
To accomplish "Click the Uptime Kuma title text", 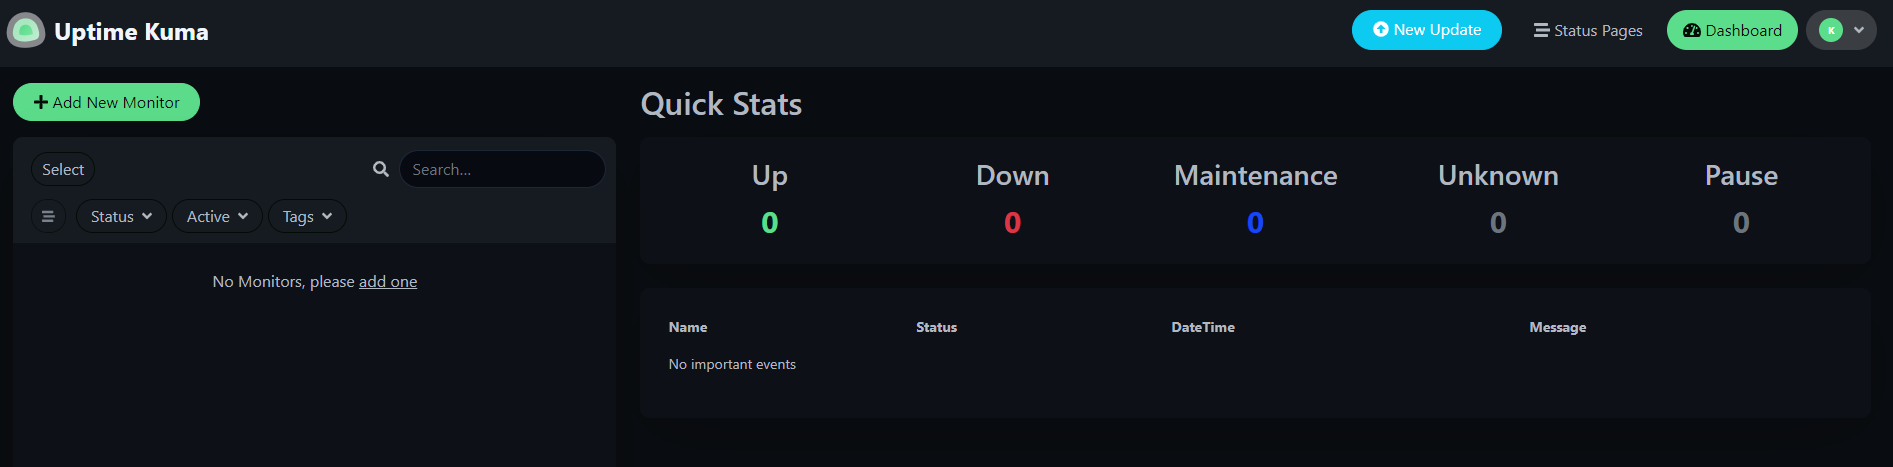I will [131, 32].
